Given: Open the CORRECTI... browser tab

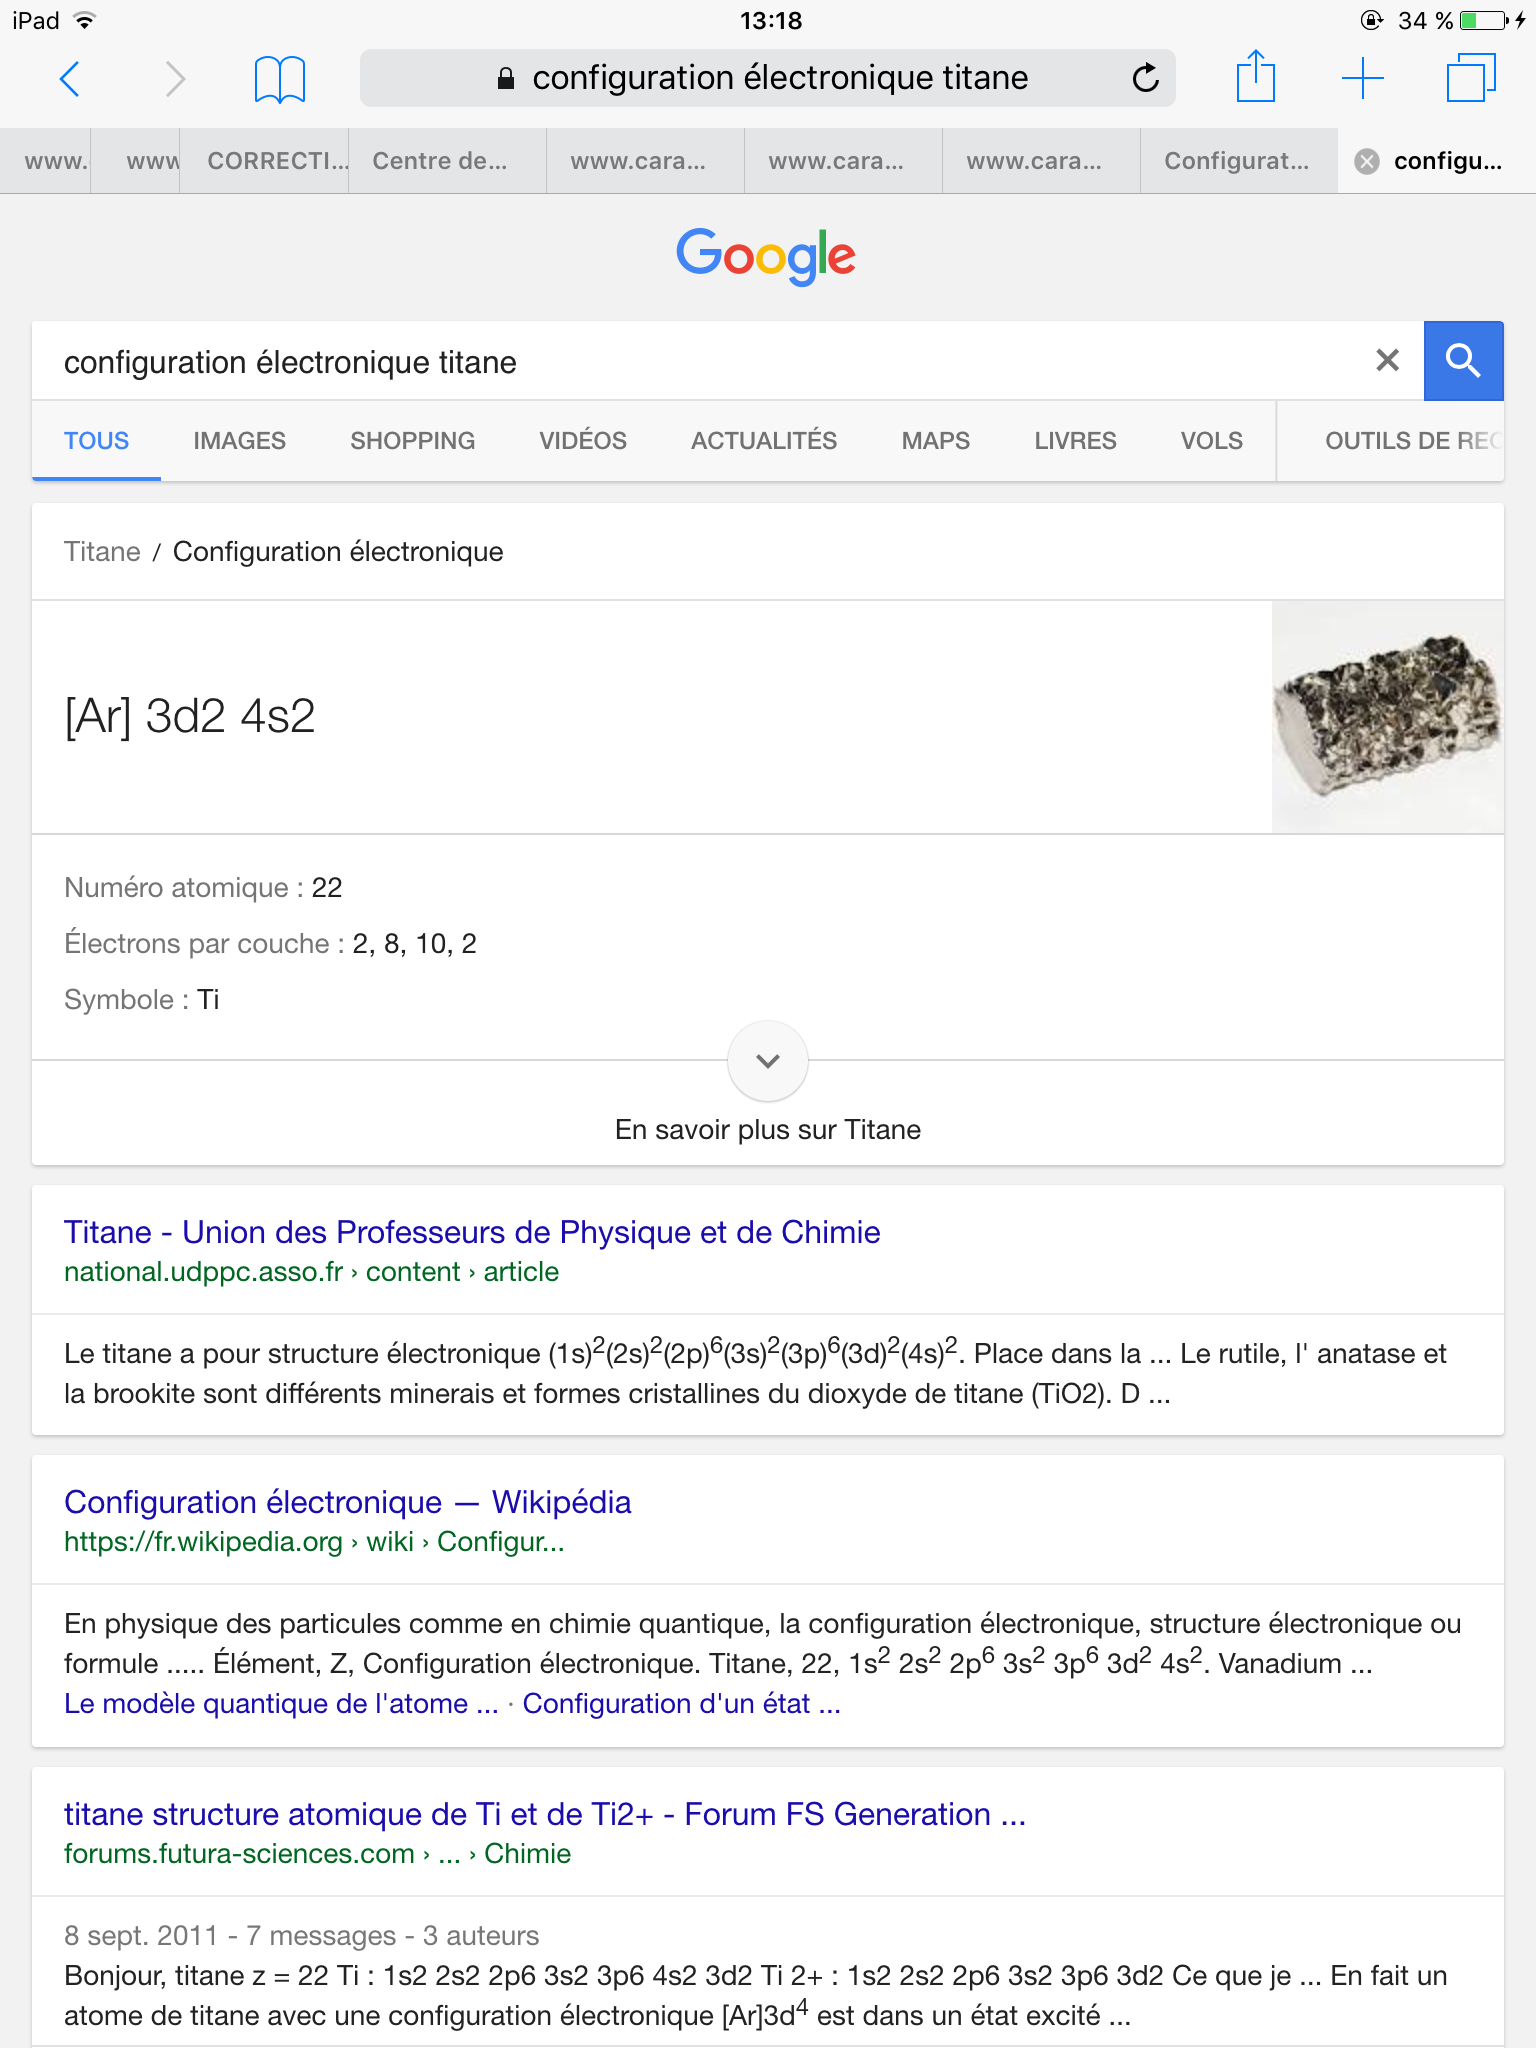Looking at the screenshot, I should coord(277,161).
